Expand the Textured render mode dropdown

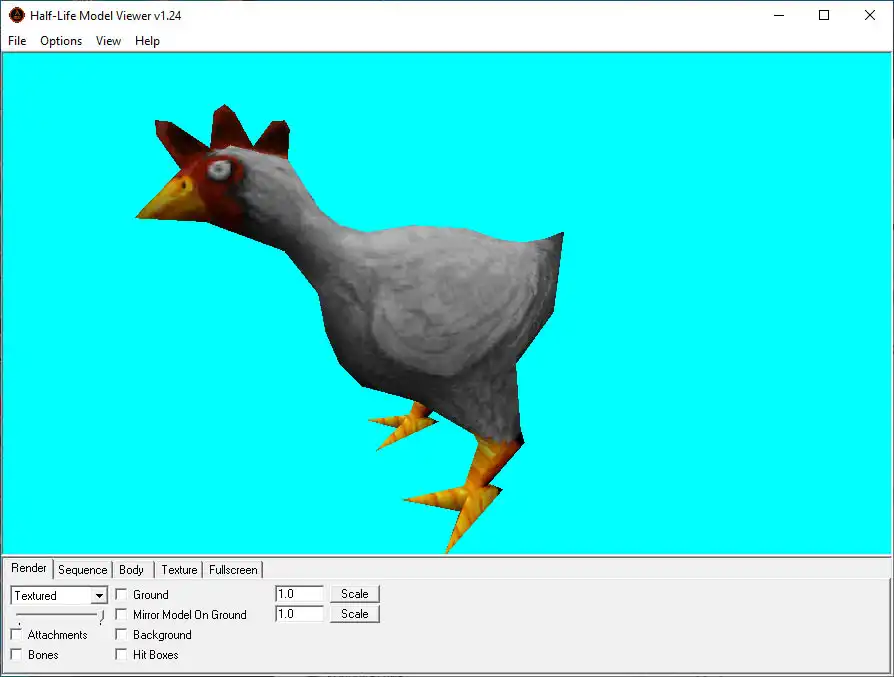pyautogui.click(x=98, y=595)
